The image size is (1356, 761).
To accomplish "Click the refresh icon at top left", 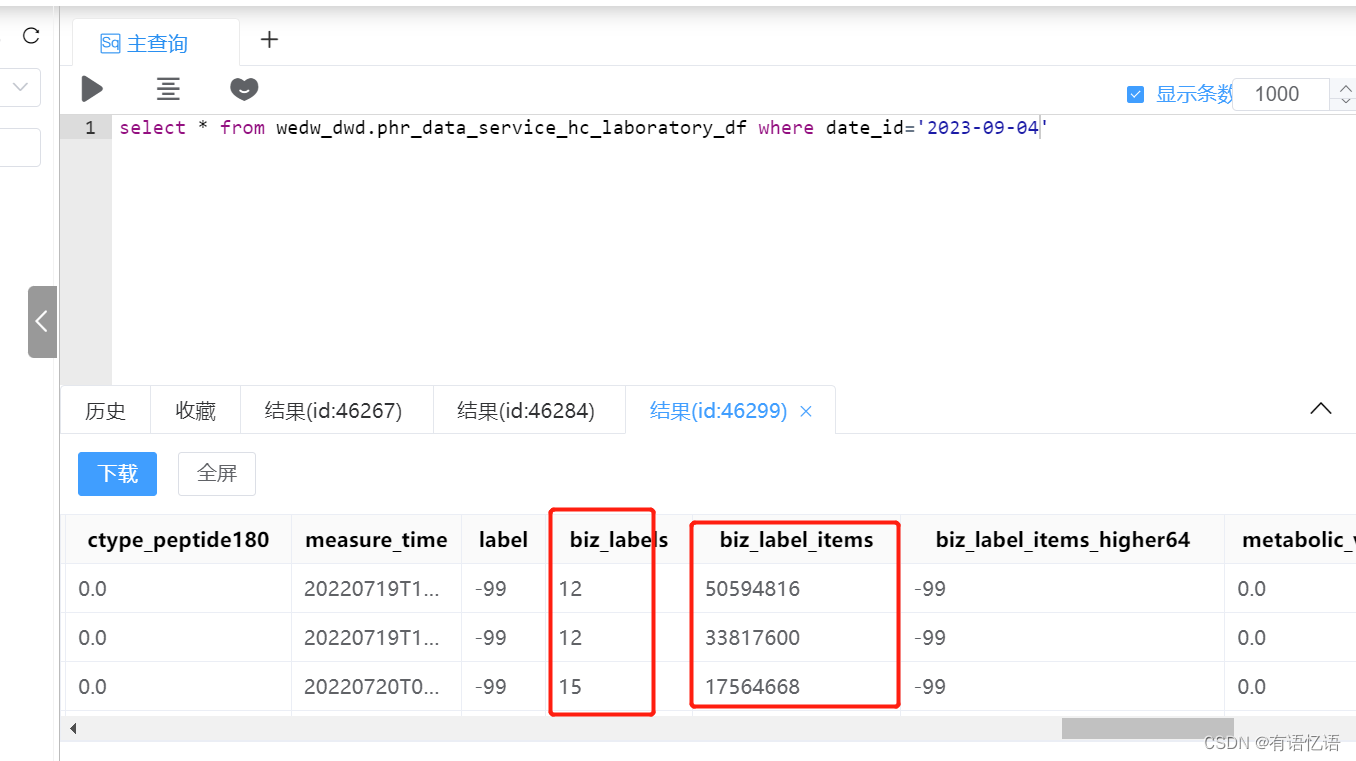I will (31, 36).
